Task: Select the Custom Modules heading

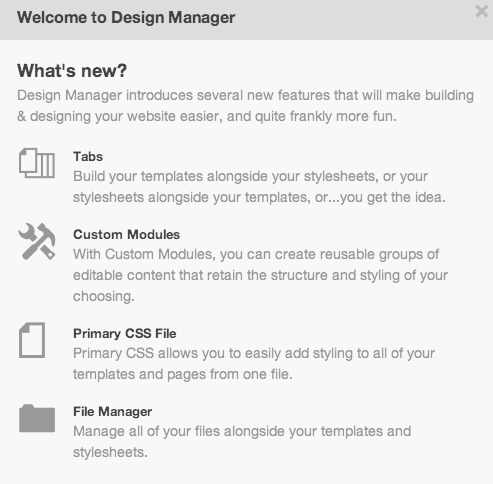Action: 127,235
